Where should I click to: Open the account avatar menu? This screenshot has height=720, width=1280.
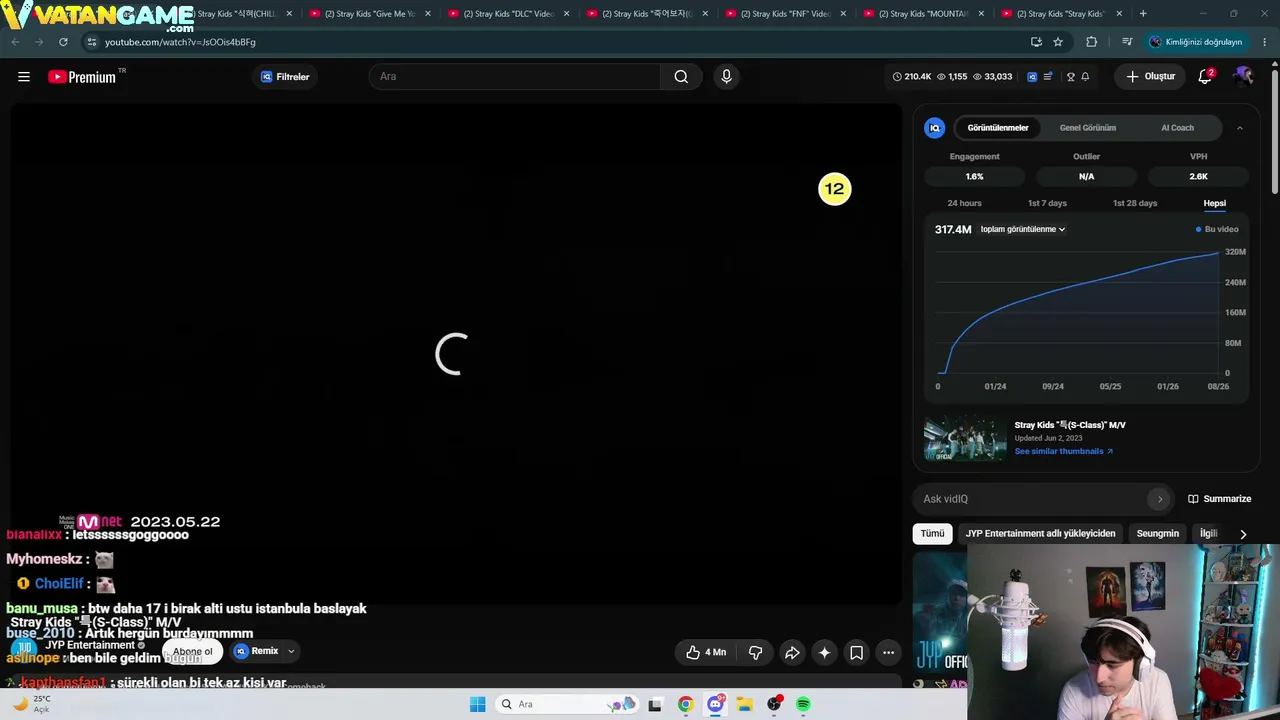(1243, 77)
